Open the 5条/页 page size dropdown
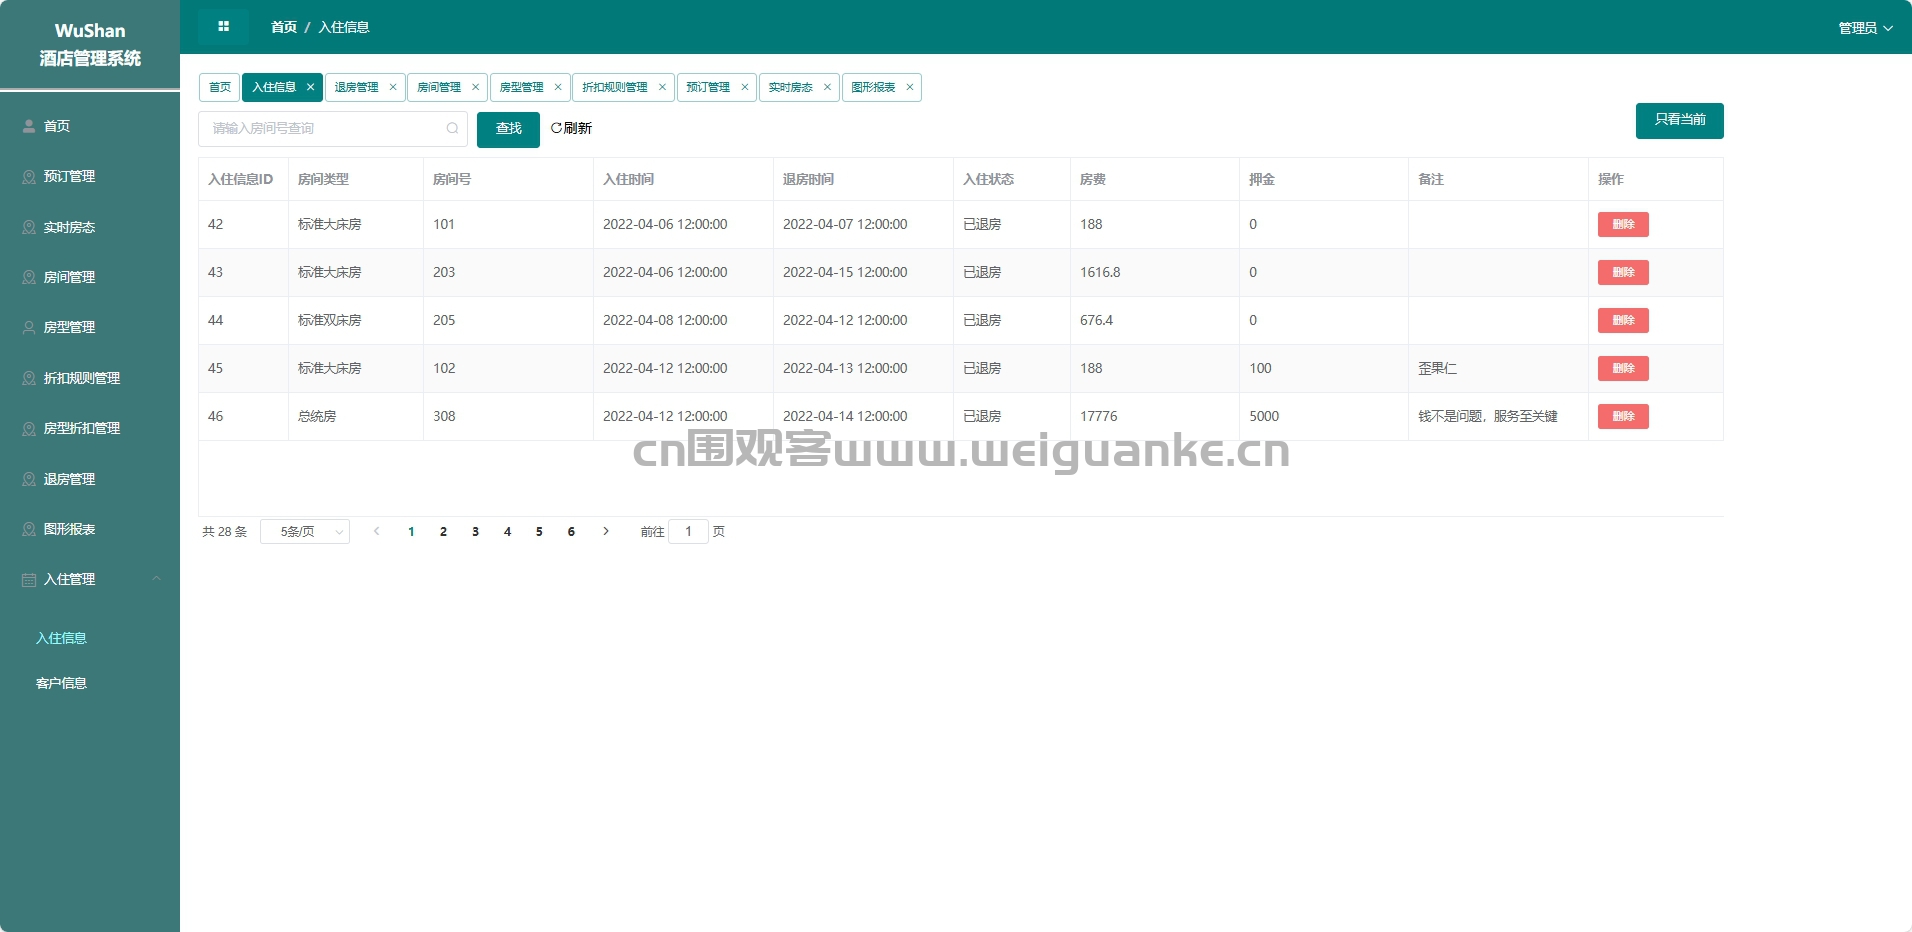Viewport: 1912px width, 932px height. 305,531
